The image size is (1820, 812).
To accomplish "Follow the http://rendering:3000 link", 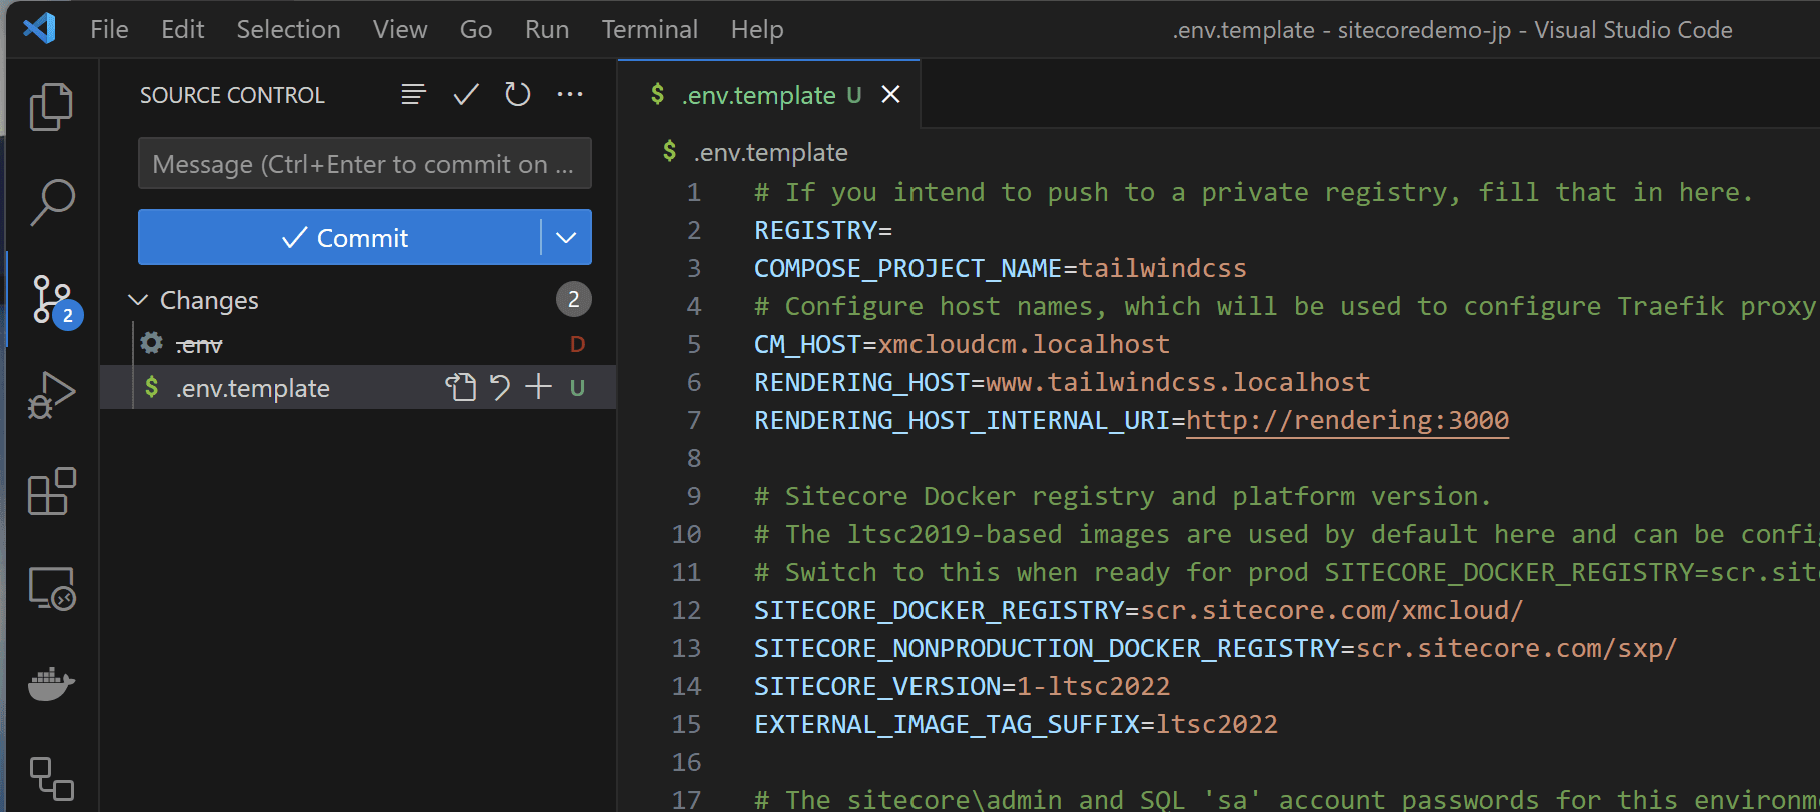I will click(1347, 421).
